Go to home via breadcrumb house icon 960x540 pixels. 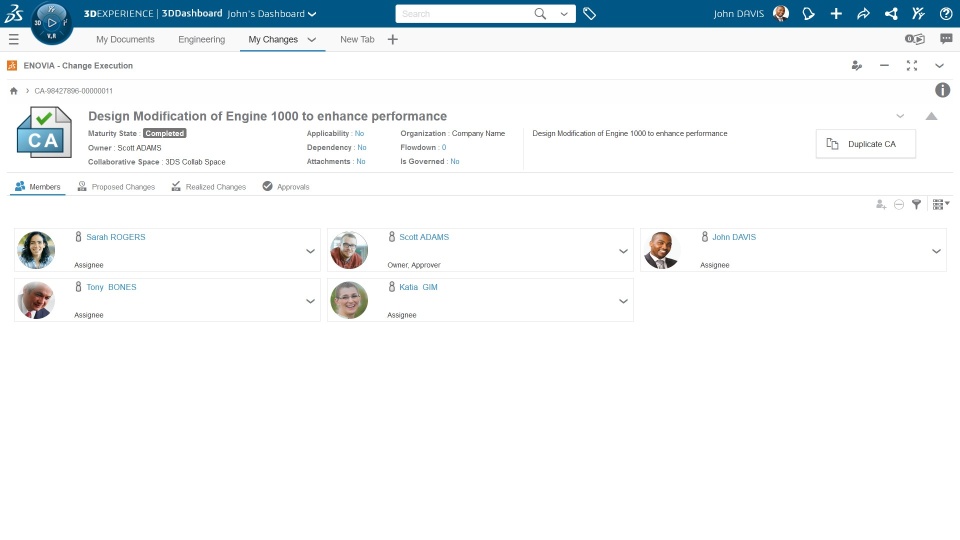13,91
